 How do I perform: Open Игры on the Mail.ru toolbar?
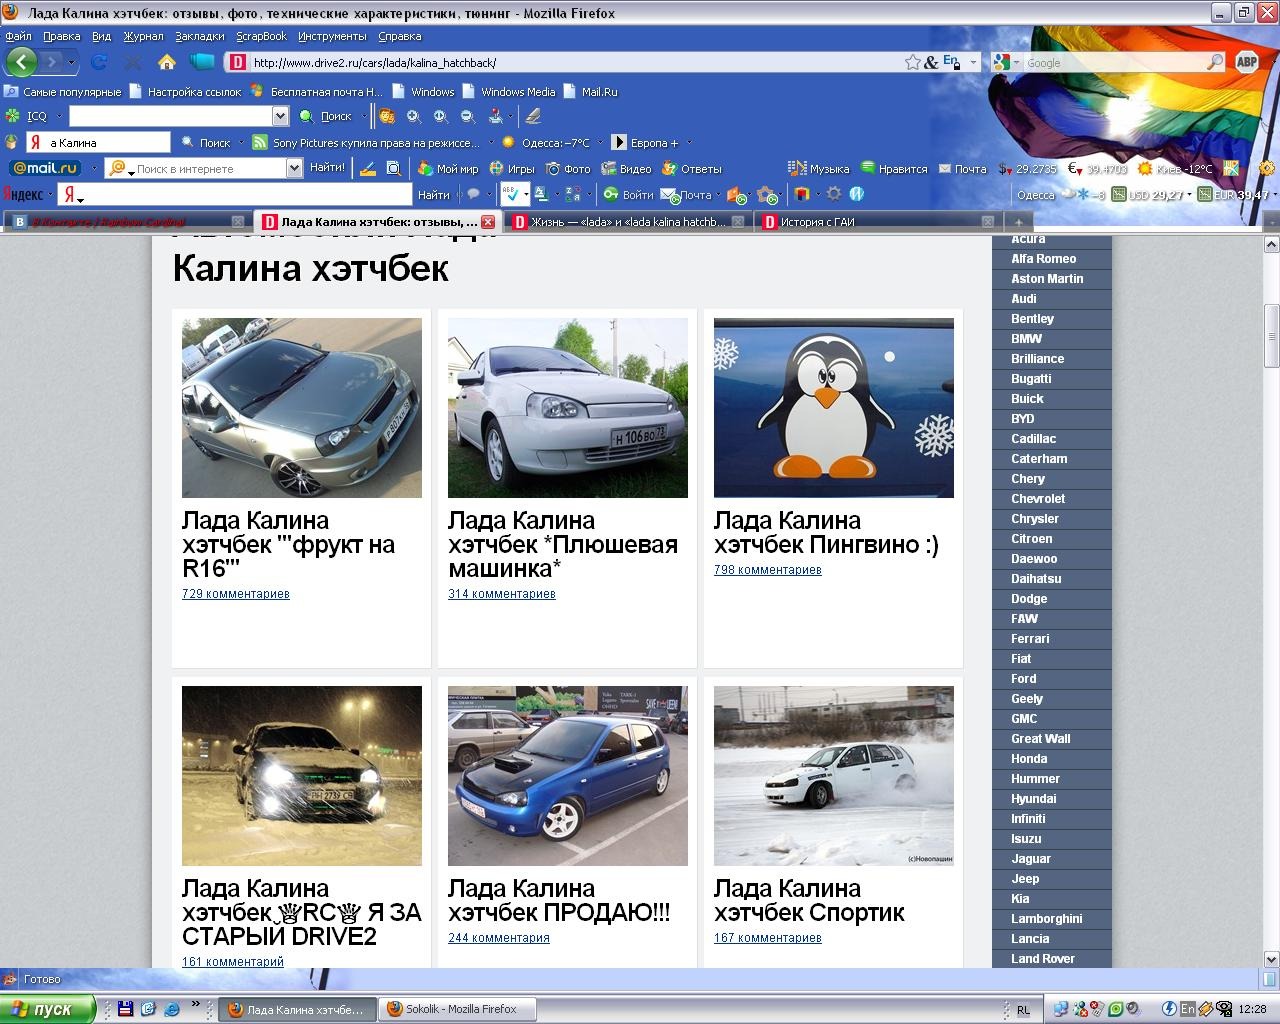coord(511,169)
